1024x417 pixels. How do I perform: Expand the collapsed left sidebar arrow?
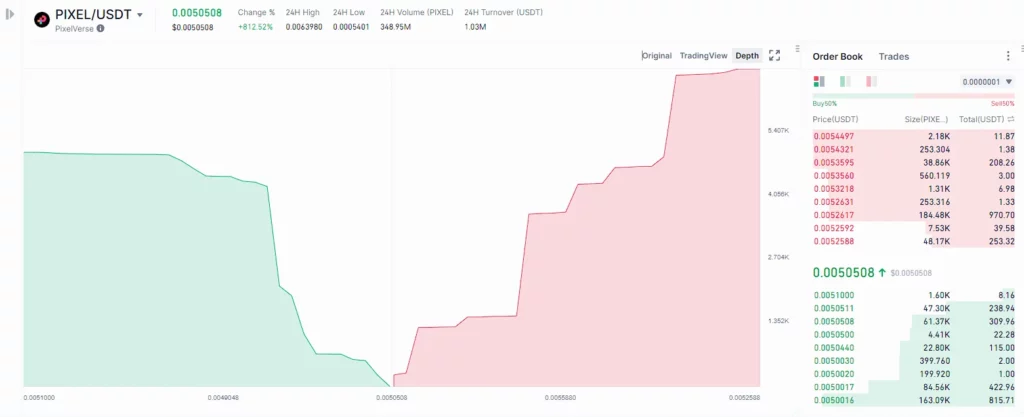[x=9, y=14]
